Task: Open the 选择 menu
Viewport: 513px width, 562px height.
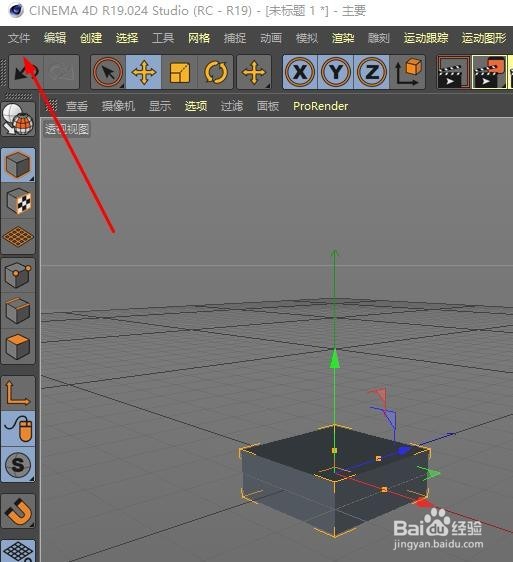Action: point(127,38)
